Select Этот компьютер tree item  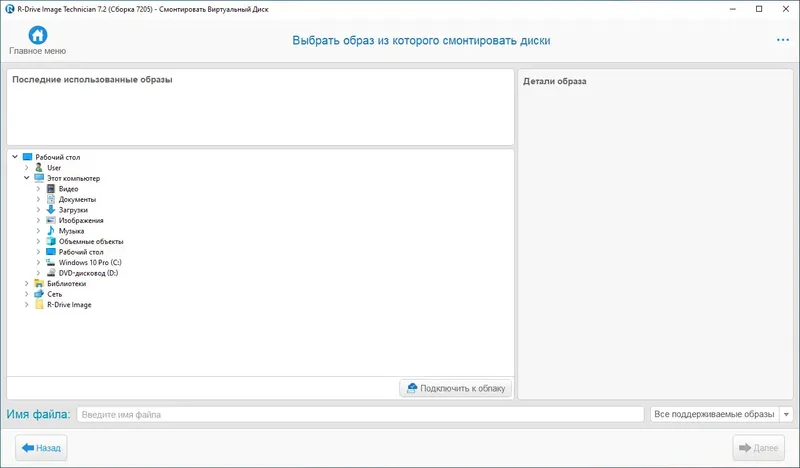pyautogui.click(x=73, y=178)
